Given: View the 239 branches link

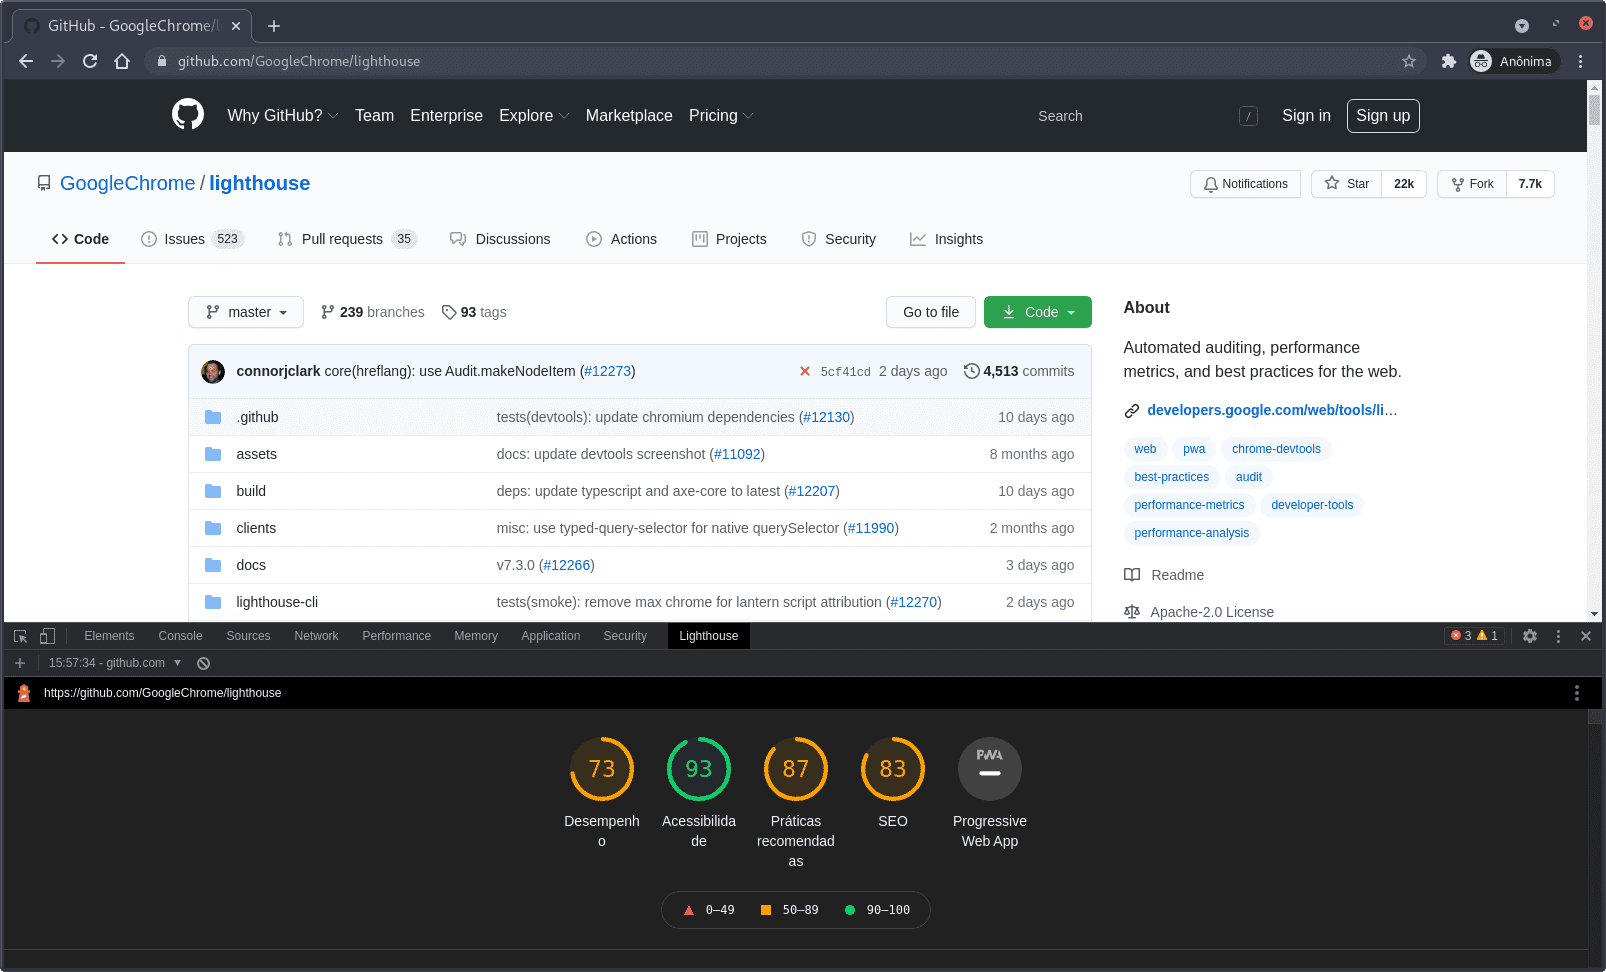Looking at the screenshot, I should pos(372,312).
